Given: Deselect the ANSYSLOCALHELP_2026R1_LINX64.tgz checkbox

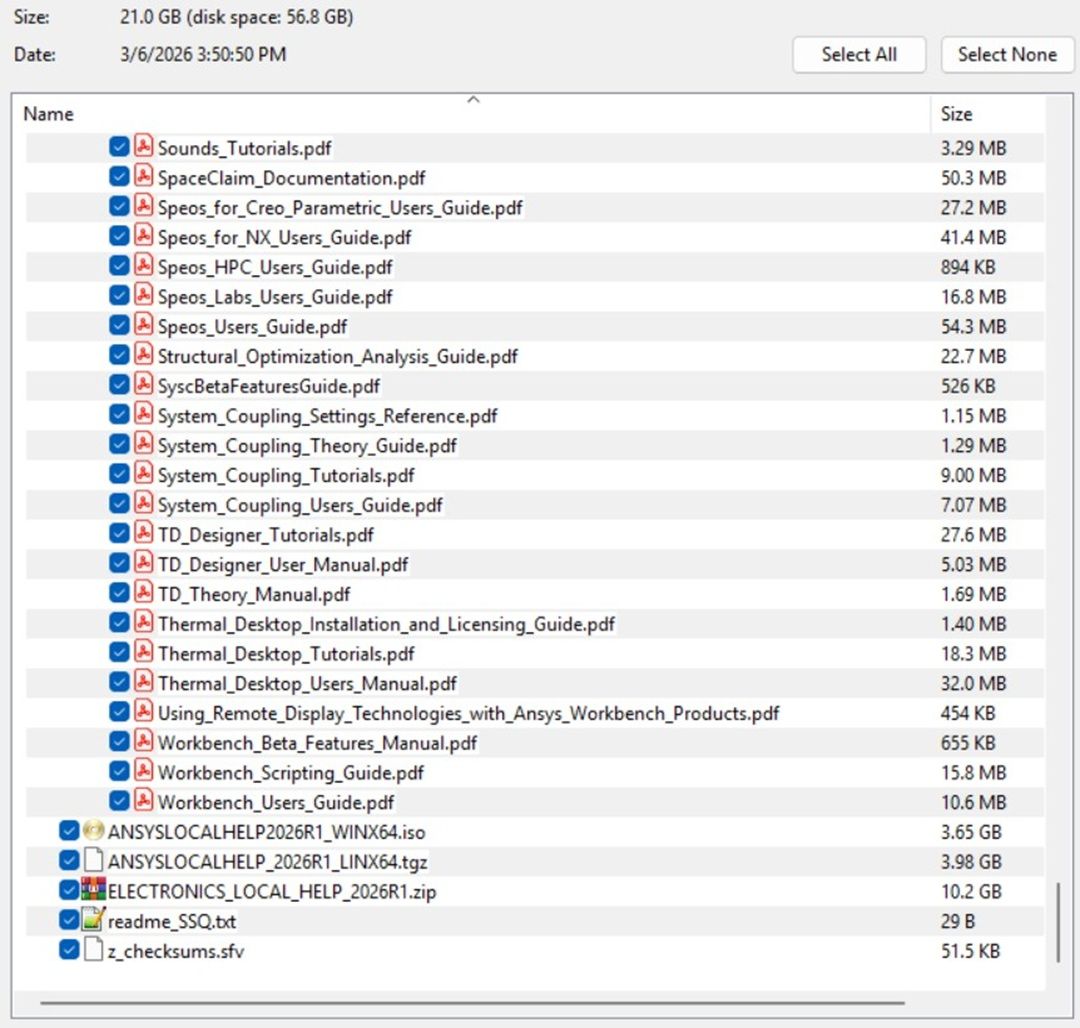Looking at the screenshot, I should click(x=69, y=860).
